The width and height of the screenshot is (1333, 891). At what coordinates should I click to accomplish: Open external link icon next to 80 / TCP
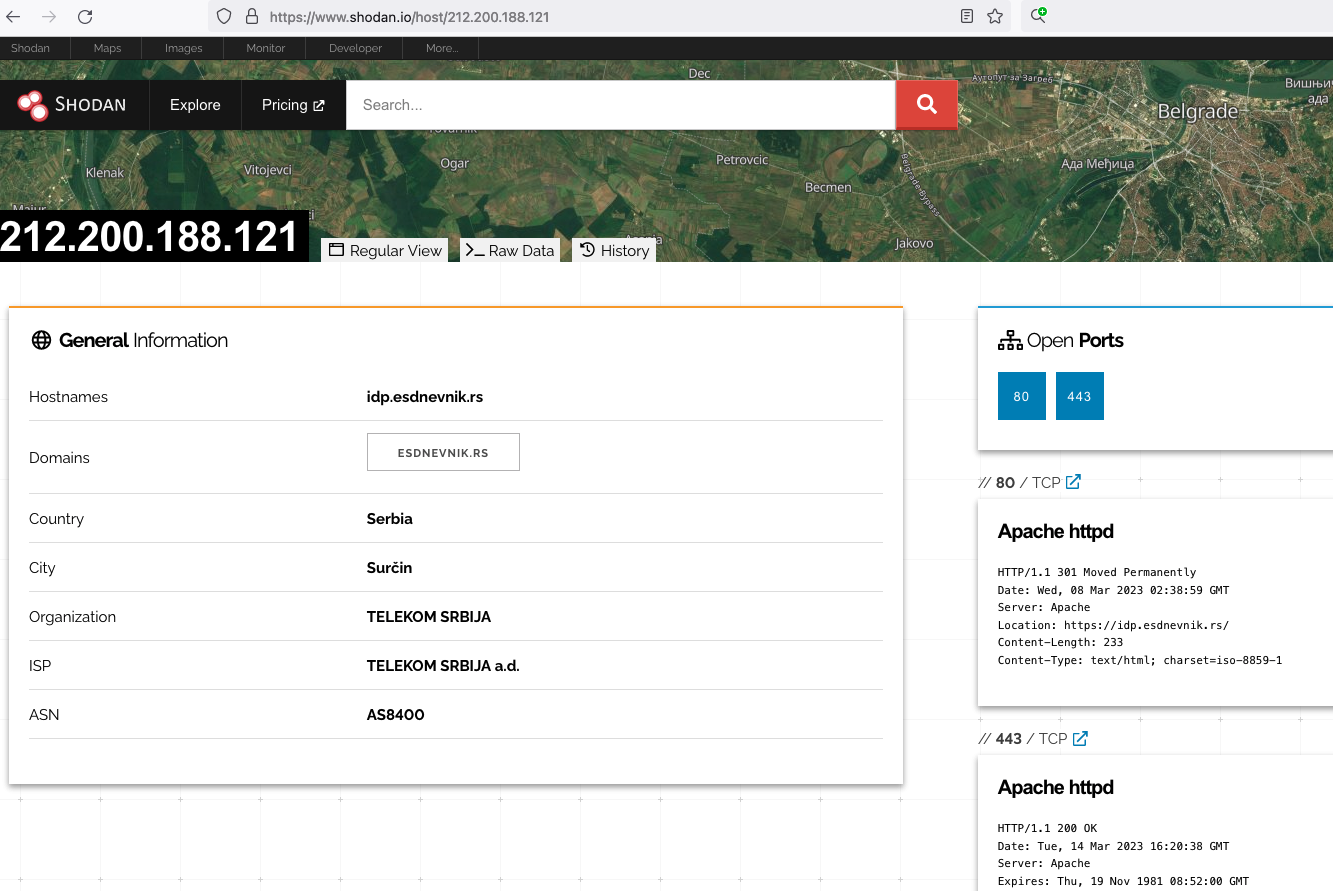(x=1073, y=482)
